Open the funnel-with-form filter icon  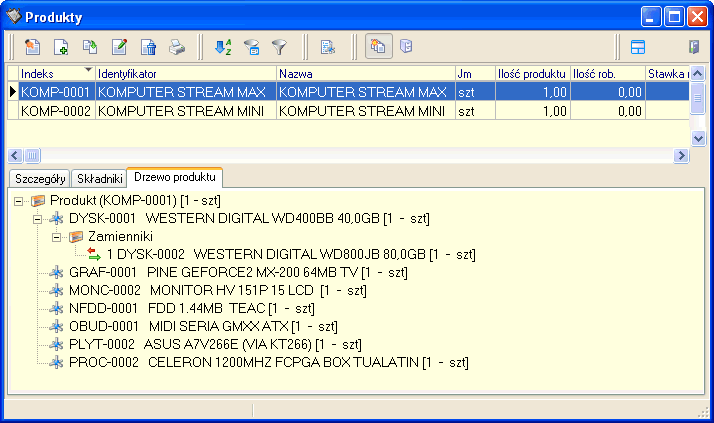pyautogui.click(x=252, y=46)
